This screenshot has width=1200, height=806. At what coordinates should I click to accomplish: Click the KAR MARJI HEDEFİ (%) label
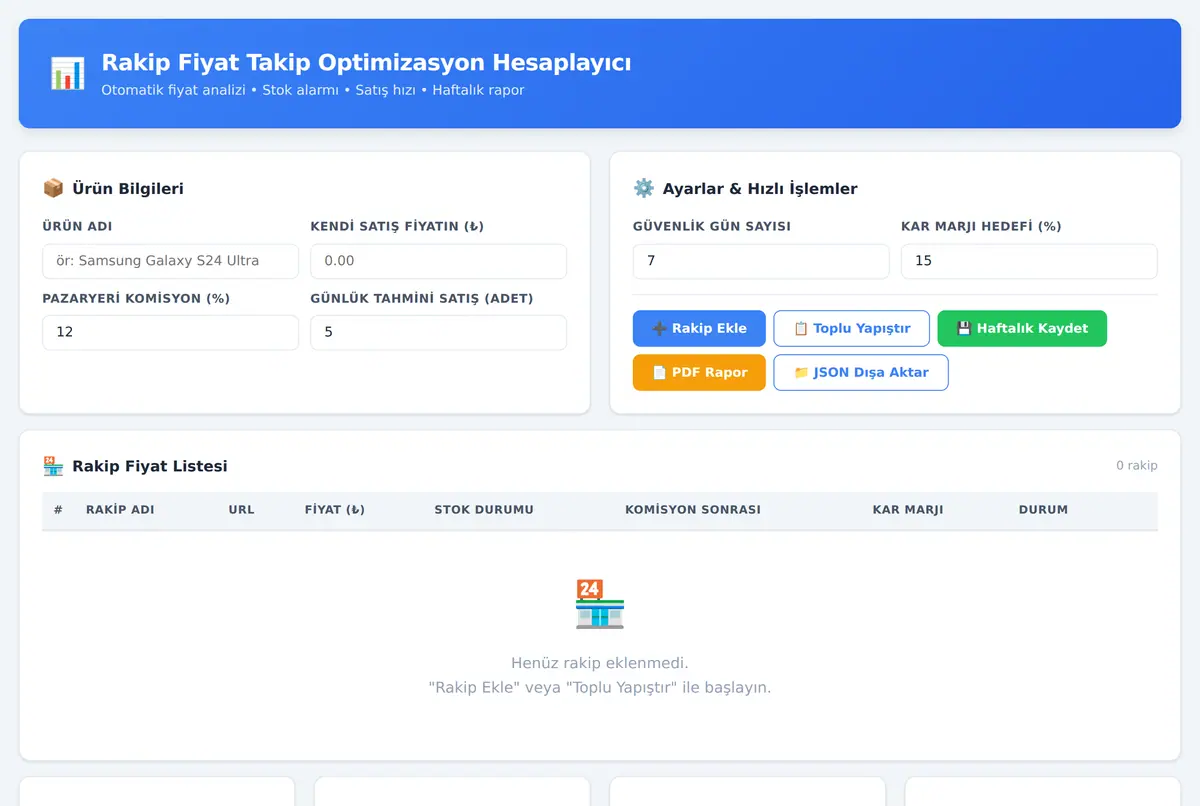point(981,226)
